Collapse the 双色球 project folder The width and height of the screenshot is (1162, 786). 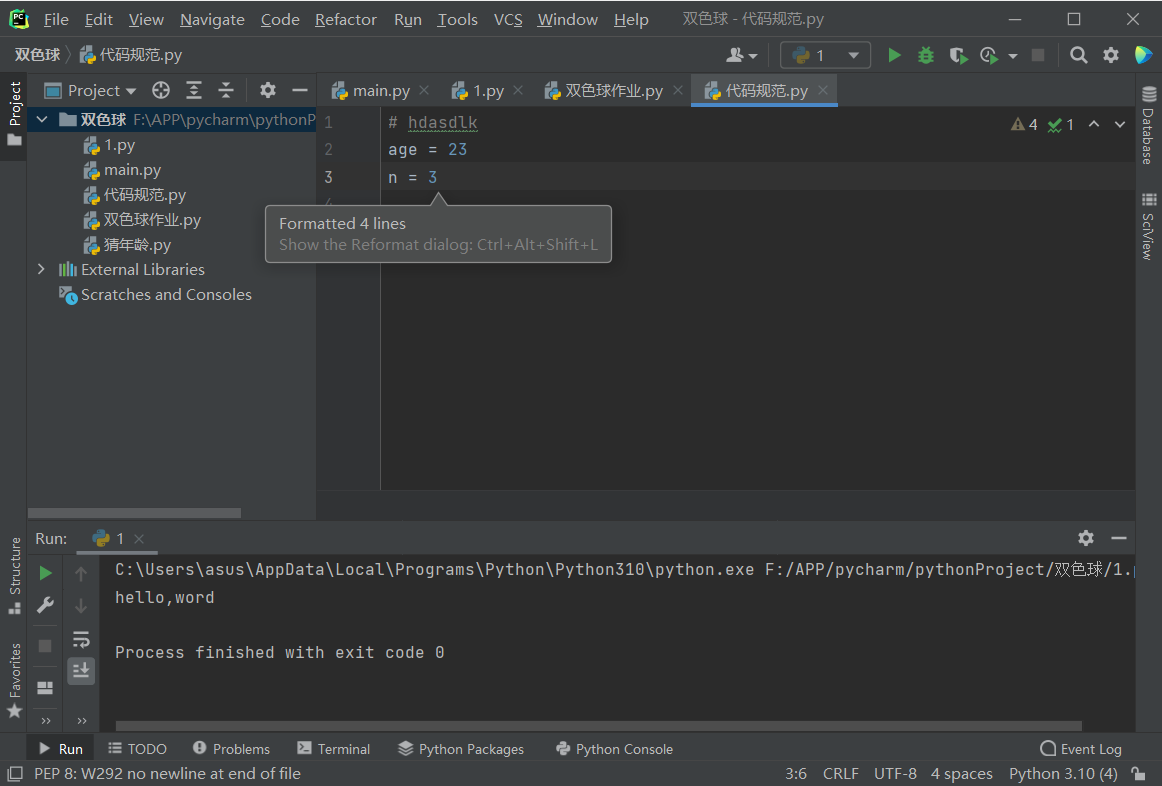tap(42, 119)
